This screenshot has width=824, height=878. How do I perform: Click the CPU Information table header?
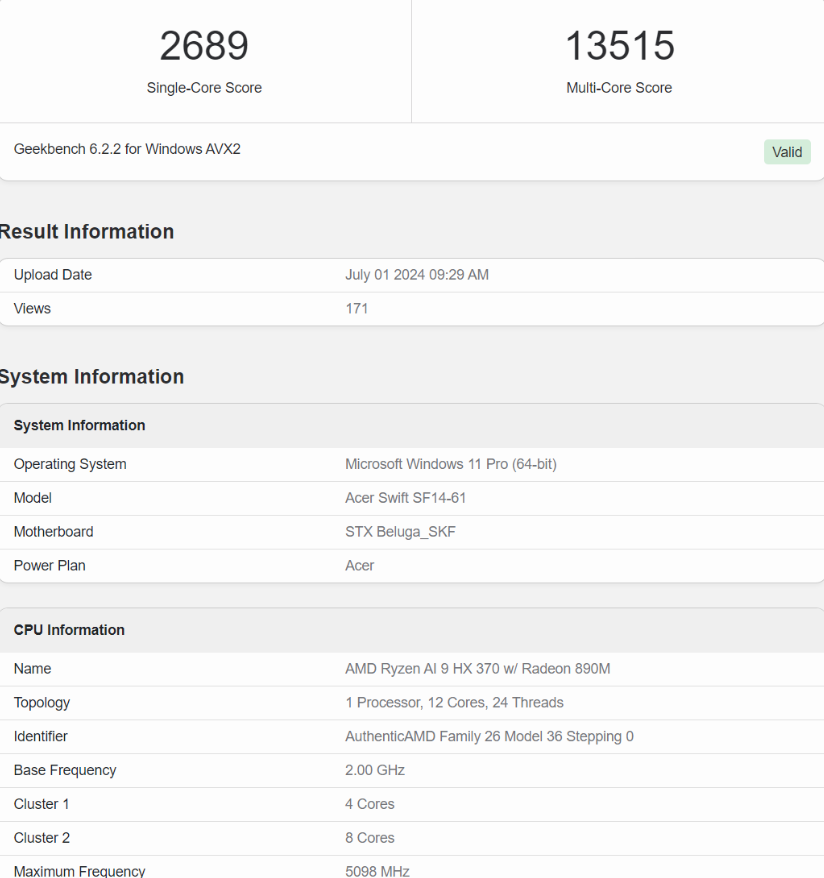tap(69, 630)
